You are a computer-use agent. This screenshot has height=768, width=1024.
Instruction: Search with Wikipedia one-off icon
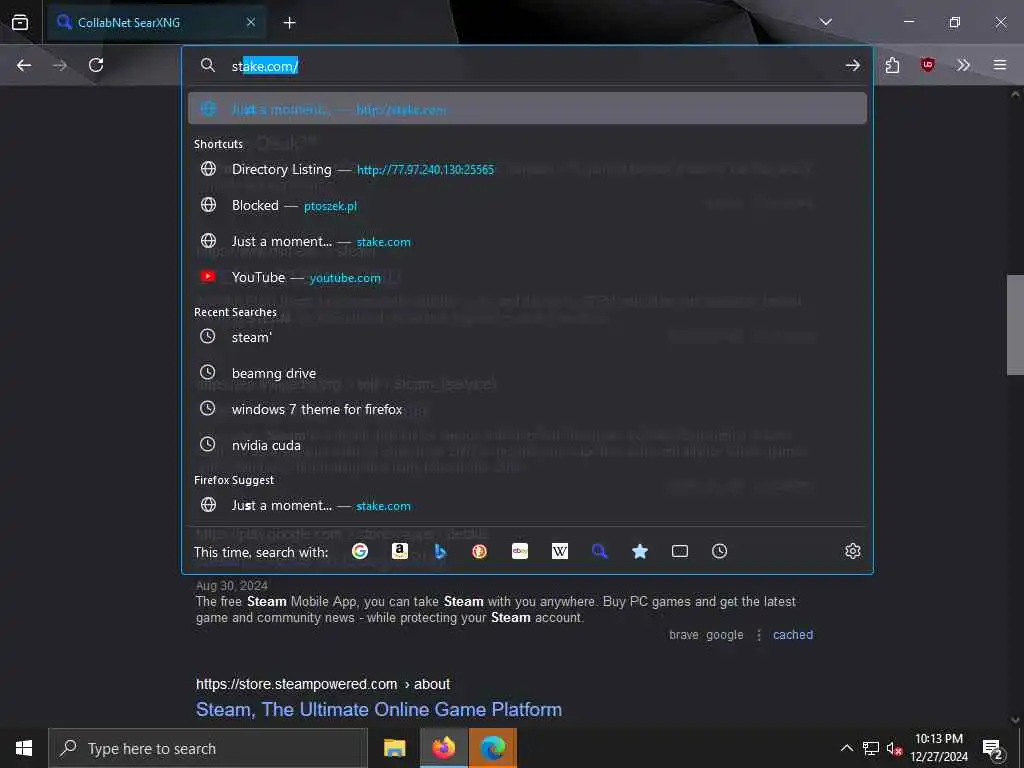click(560, 551)
